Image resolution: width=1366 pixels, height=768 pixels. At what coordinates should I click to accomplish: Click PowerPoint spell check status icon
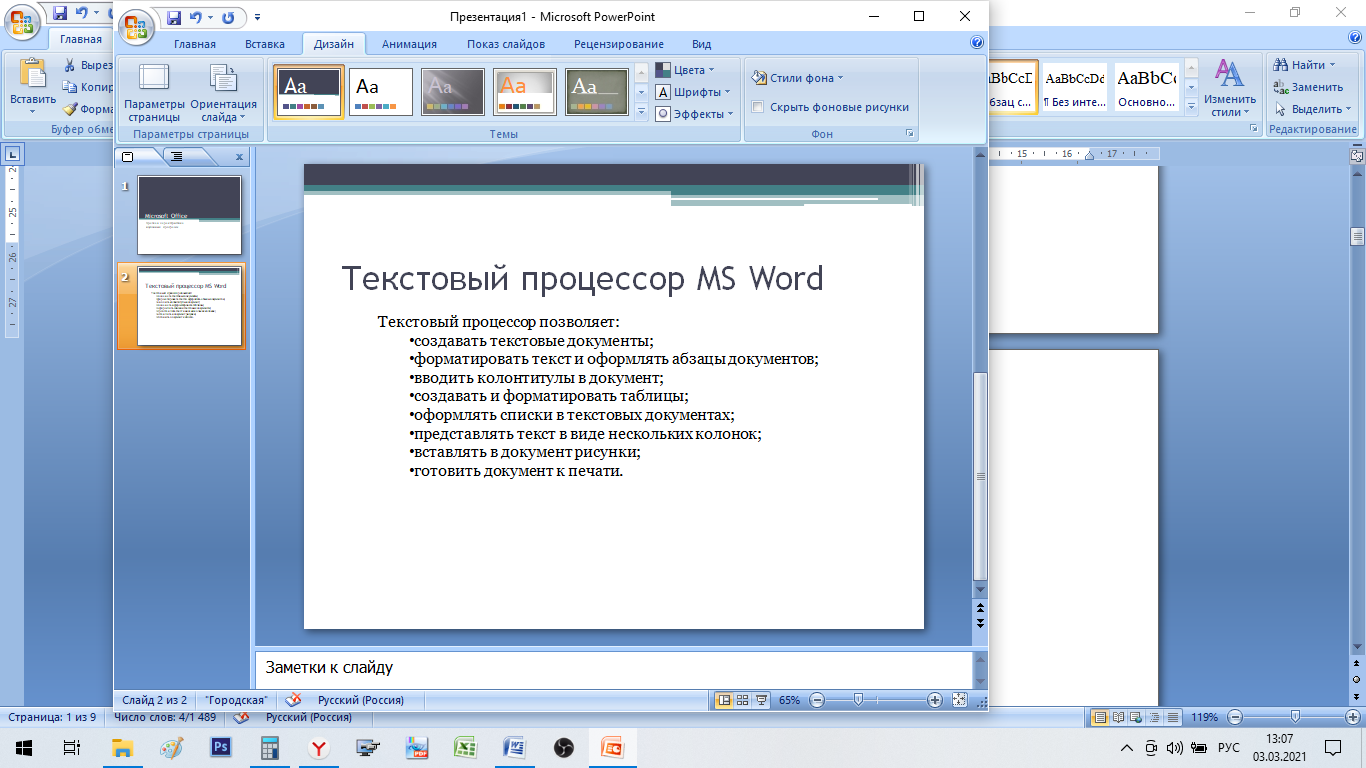pyautogui.click(x=294, y=700)
